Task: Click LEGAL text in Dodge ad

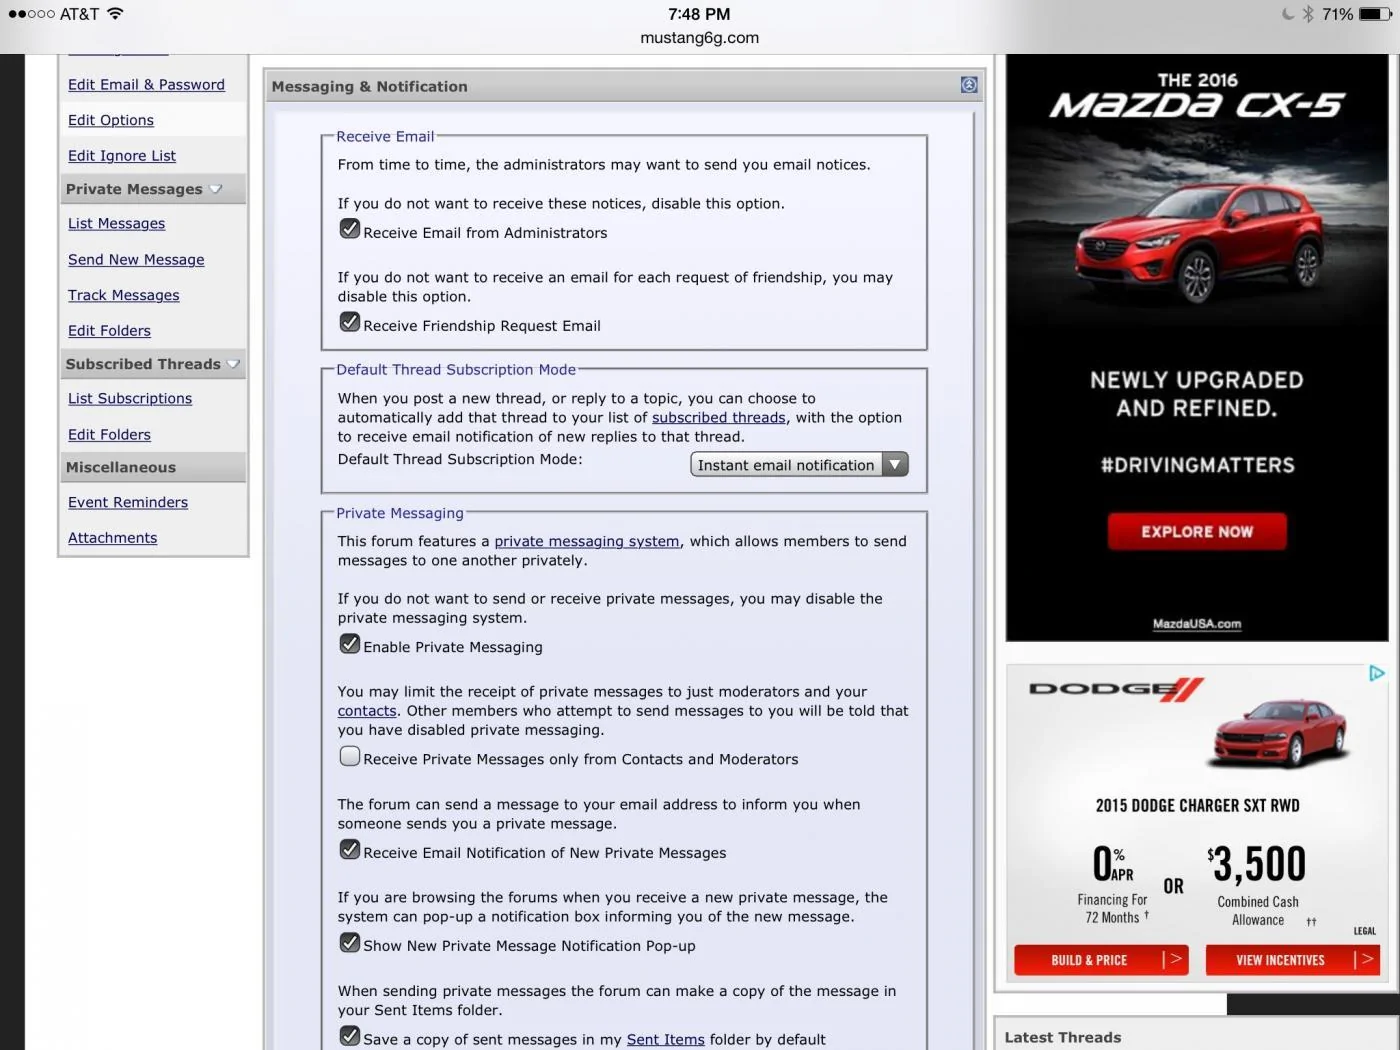Action: click(x=1365, y=931)
